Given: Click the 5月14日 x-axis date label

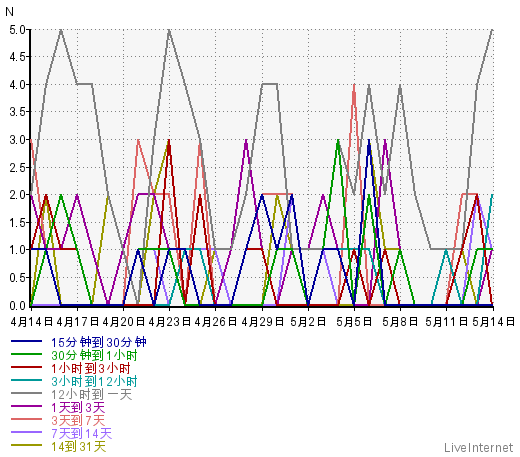Looking at the screenshot, I should click(493, 322).
